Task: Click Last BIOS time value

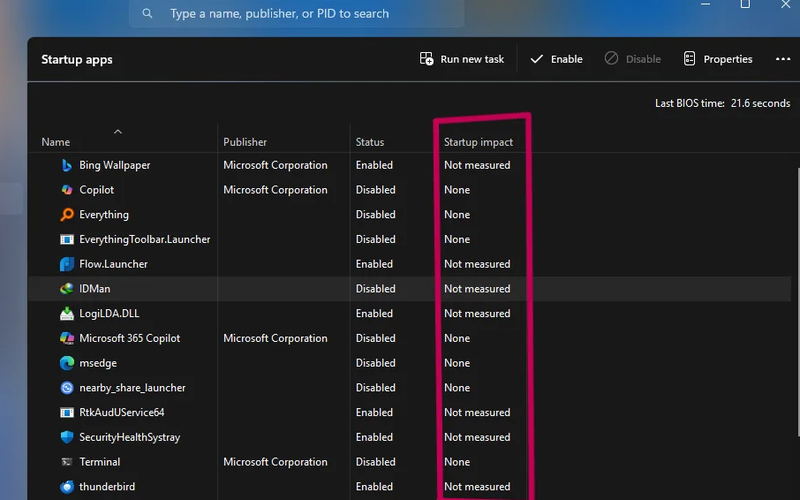Action: [760, 103]
